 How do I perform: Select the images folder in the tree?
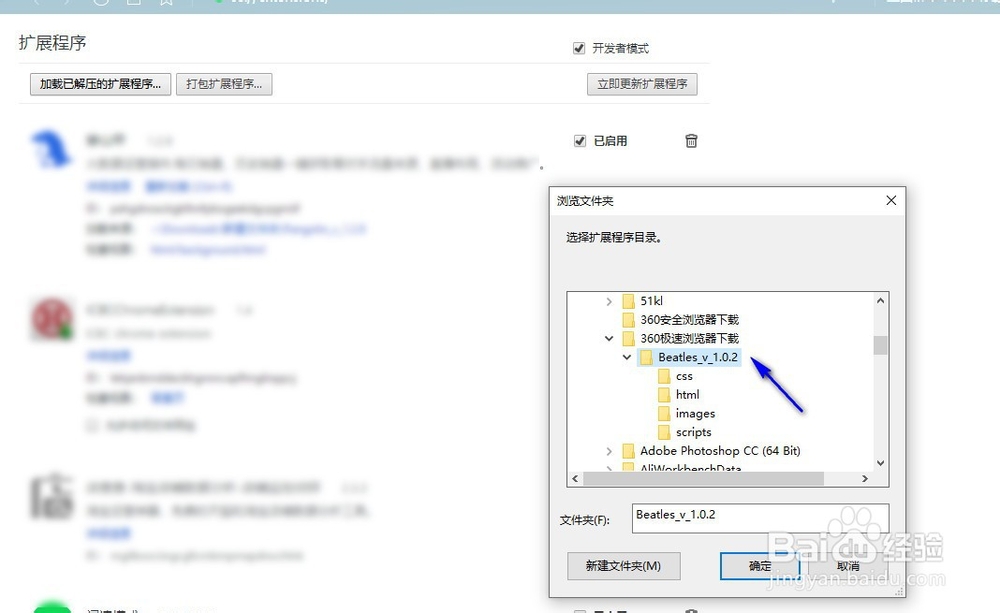coord(697,413)
